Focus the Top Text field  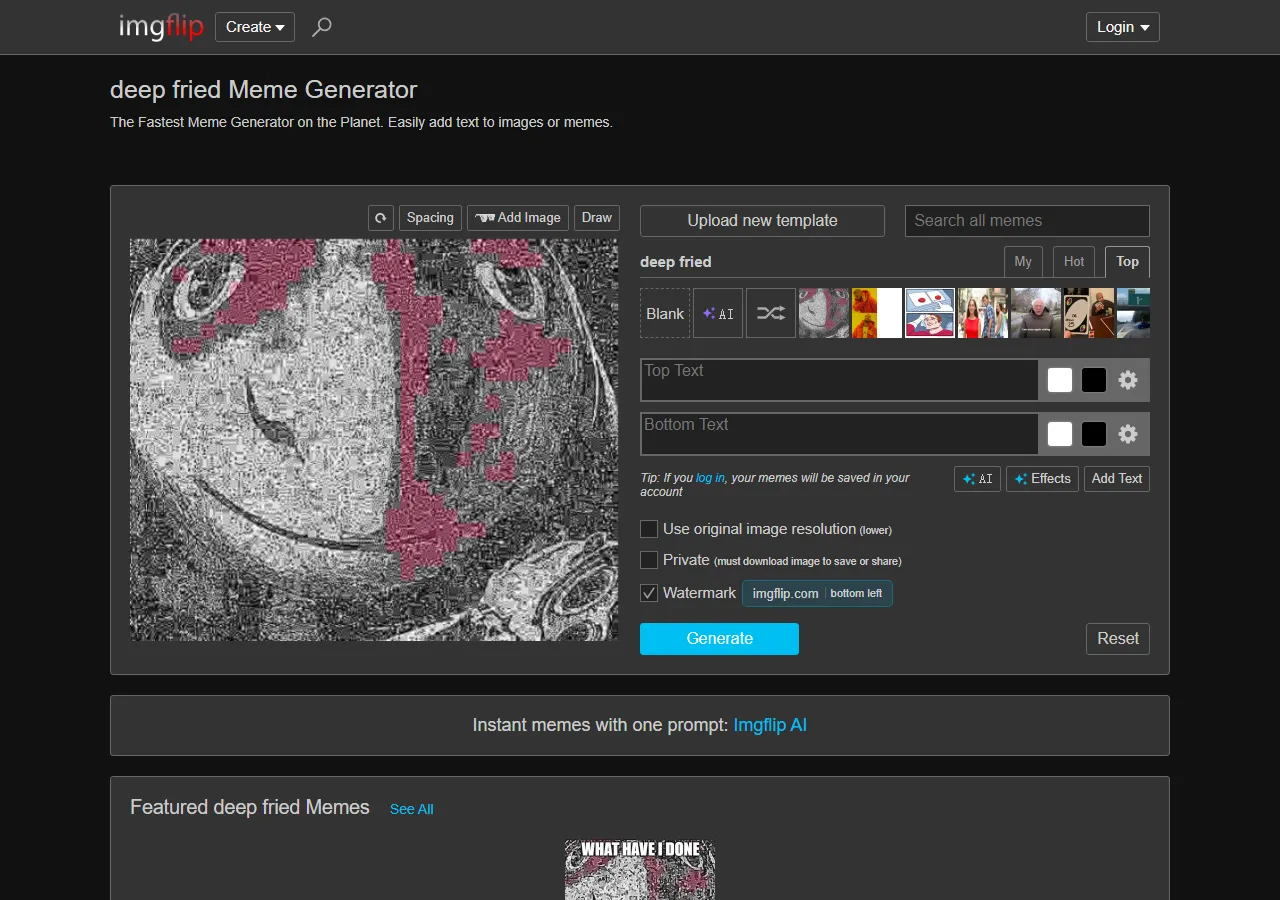pyautogui.click(x=839, y=380)
